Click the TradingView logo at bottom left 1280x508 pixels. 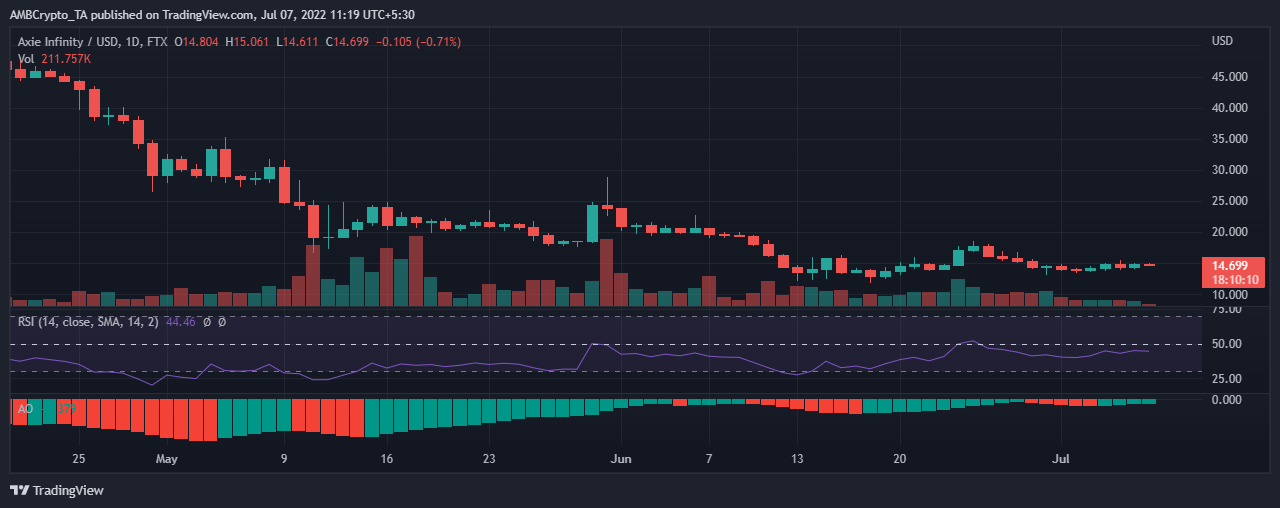tap(57, 490)
